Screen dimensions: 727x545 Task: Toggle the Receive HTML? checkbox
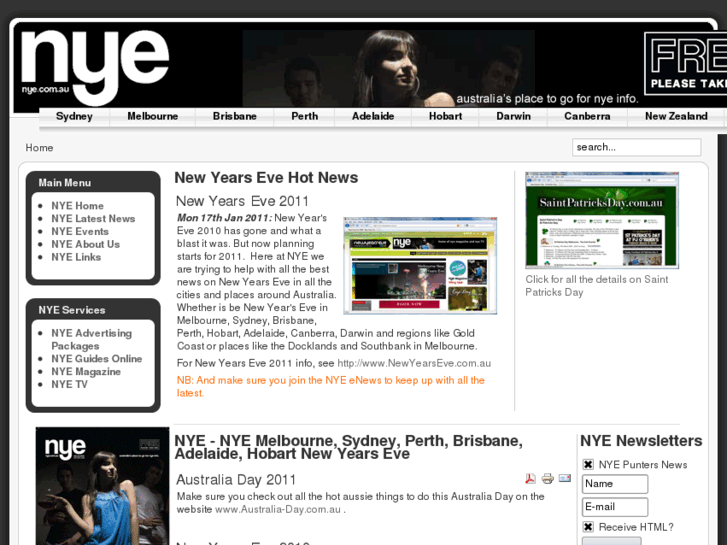coord(588,526)
